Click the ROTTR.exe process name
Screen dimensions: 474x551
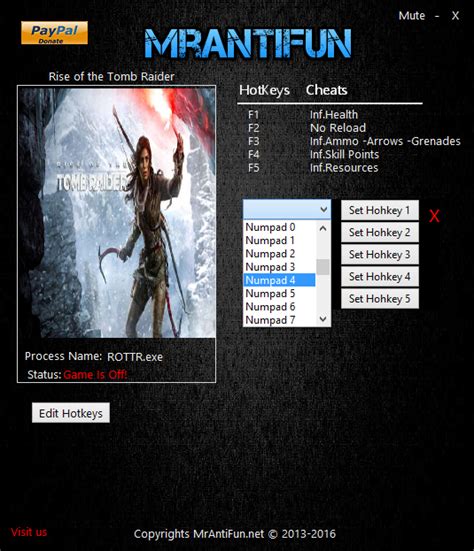(x=135, y=357)
